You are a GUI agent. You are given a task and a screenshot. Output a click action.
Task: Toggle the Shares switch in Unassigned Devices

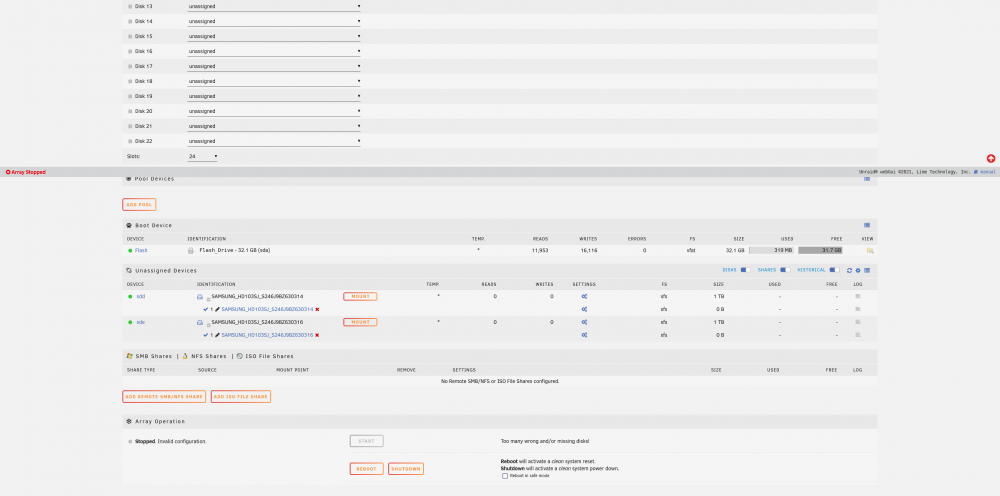click(x=785, y=270)
